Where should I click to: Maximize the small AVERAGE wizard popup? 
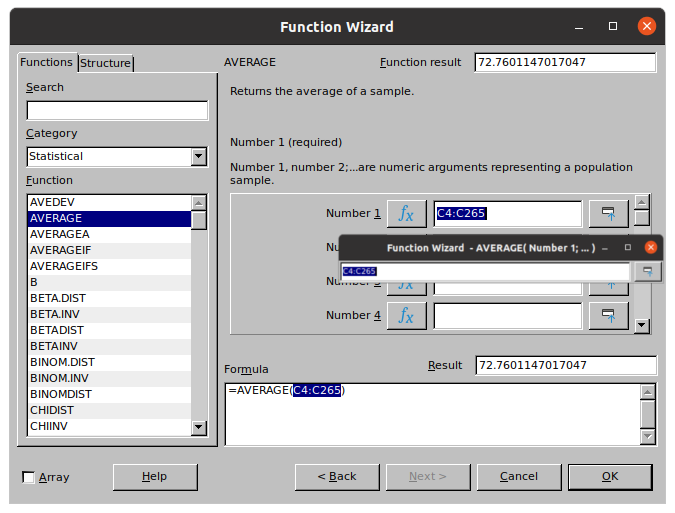click(628, 247)
